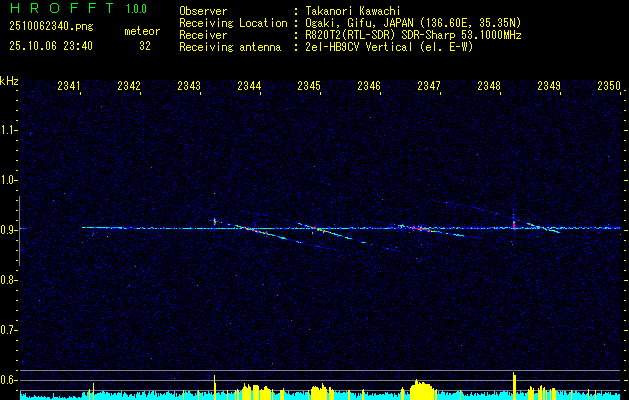Image resolution: width=629 pixels, height=400 pixels.
Task: Click the gray vertical range bar beside 0.9
Action: tap(19, 231)
